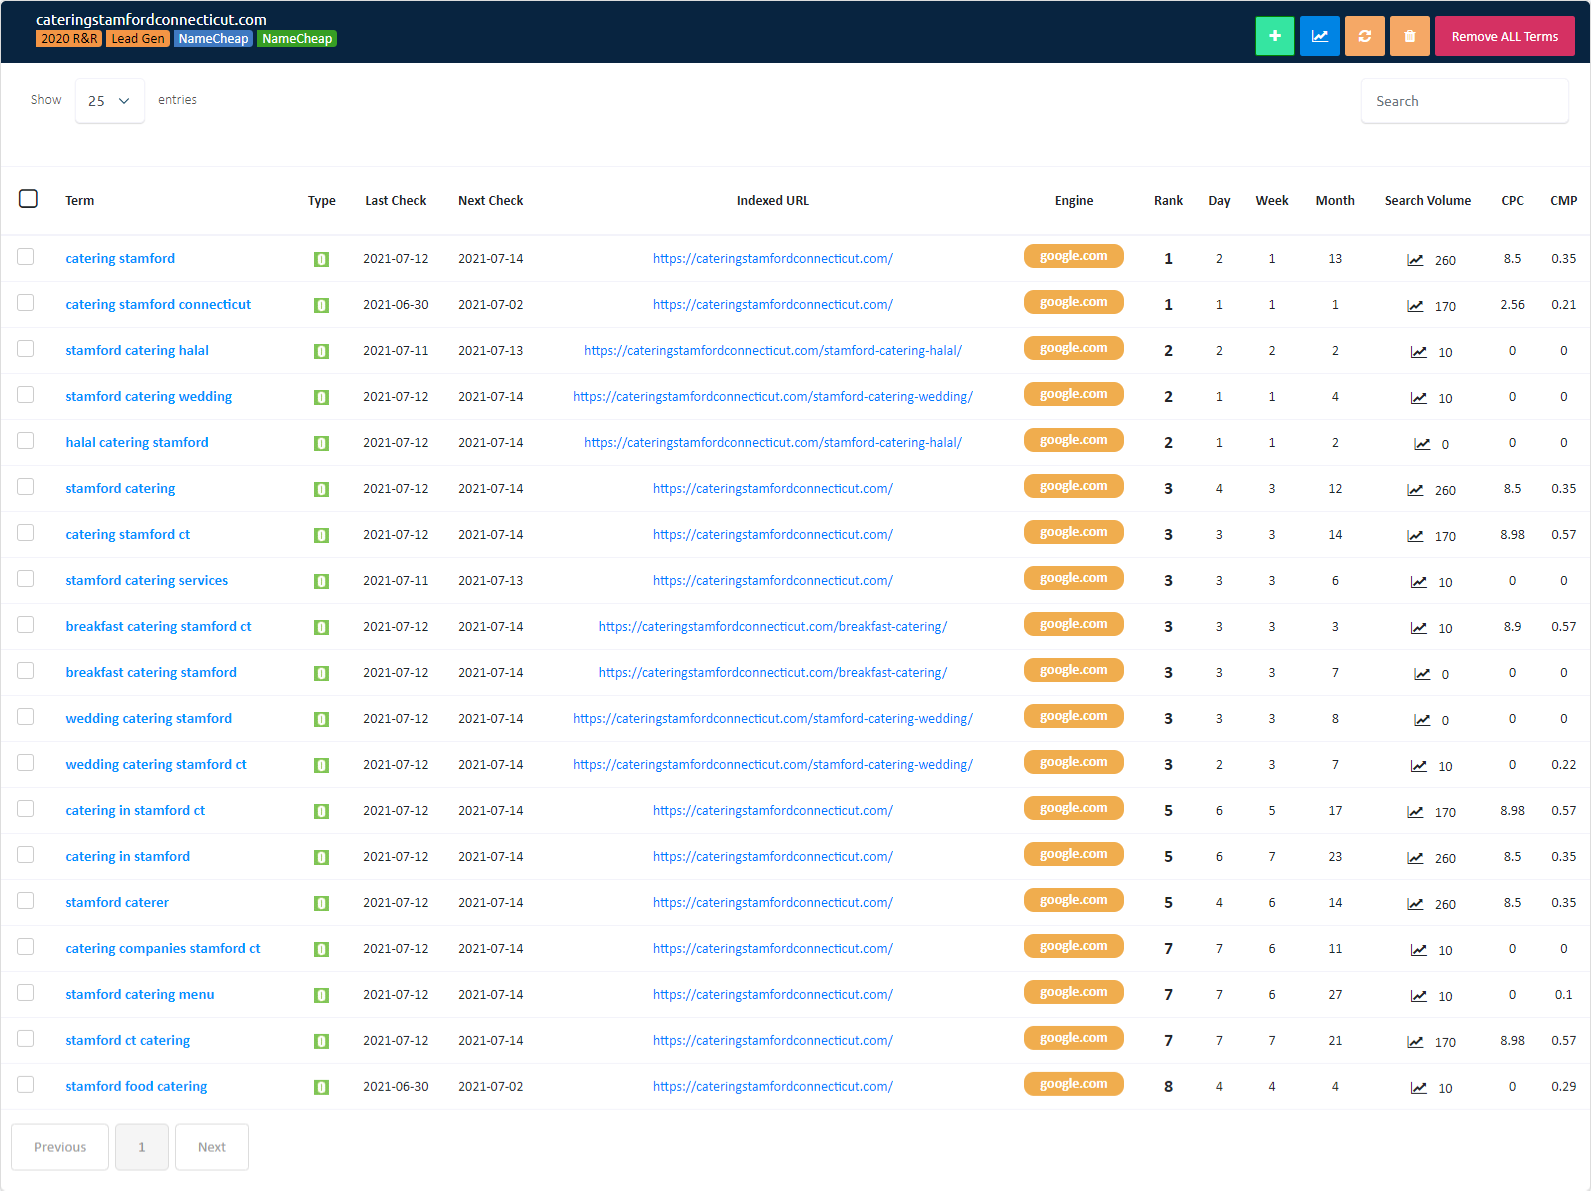The image size is (1591, 1195).
Task: Select page 1 in pagination
Action: (x=142, y=1147)
